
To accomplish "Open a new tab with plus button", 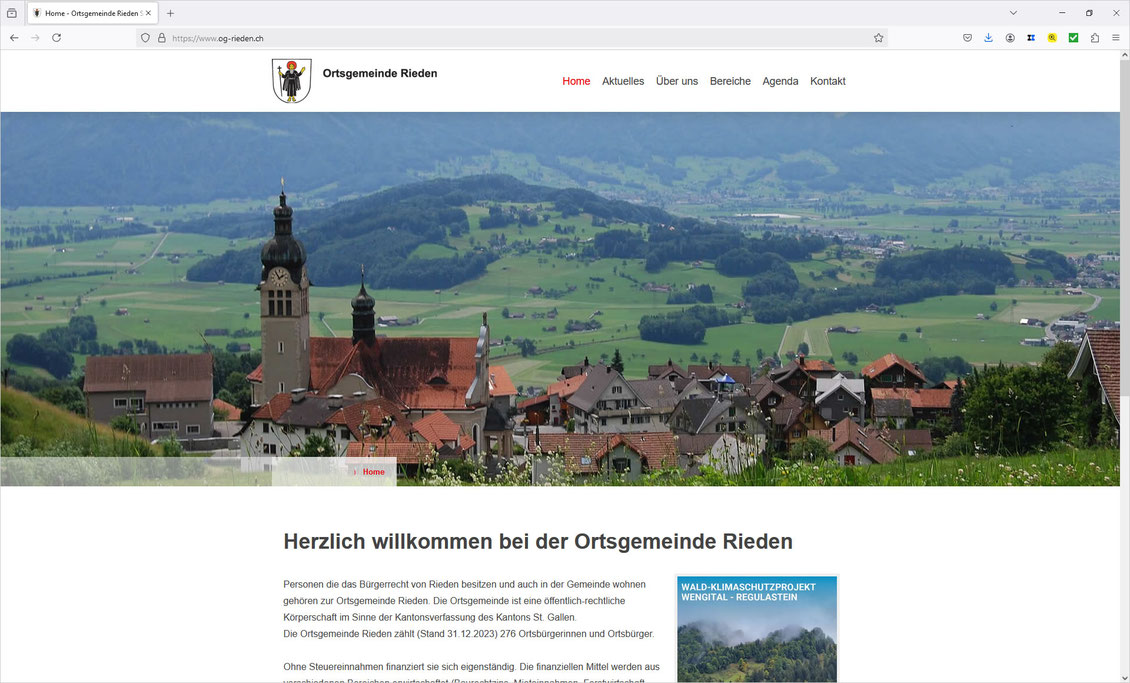I will pos(170,13).
